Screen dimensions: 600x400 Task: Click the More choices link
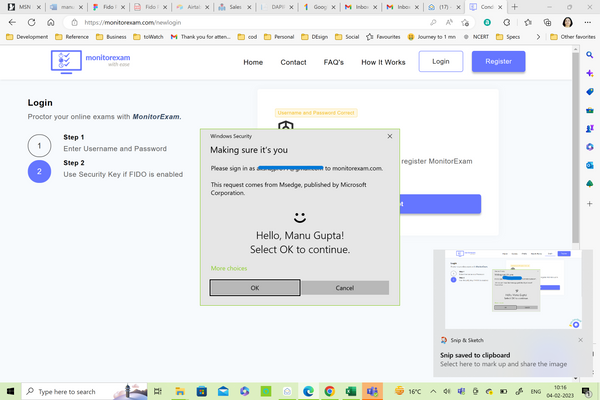(229, 268)
